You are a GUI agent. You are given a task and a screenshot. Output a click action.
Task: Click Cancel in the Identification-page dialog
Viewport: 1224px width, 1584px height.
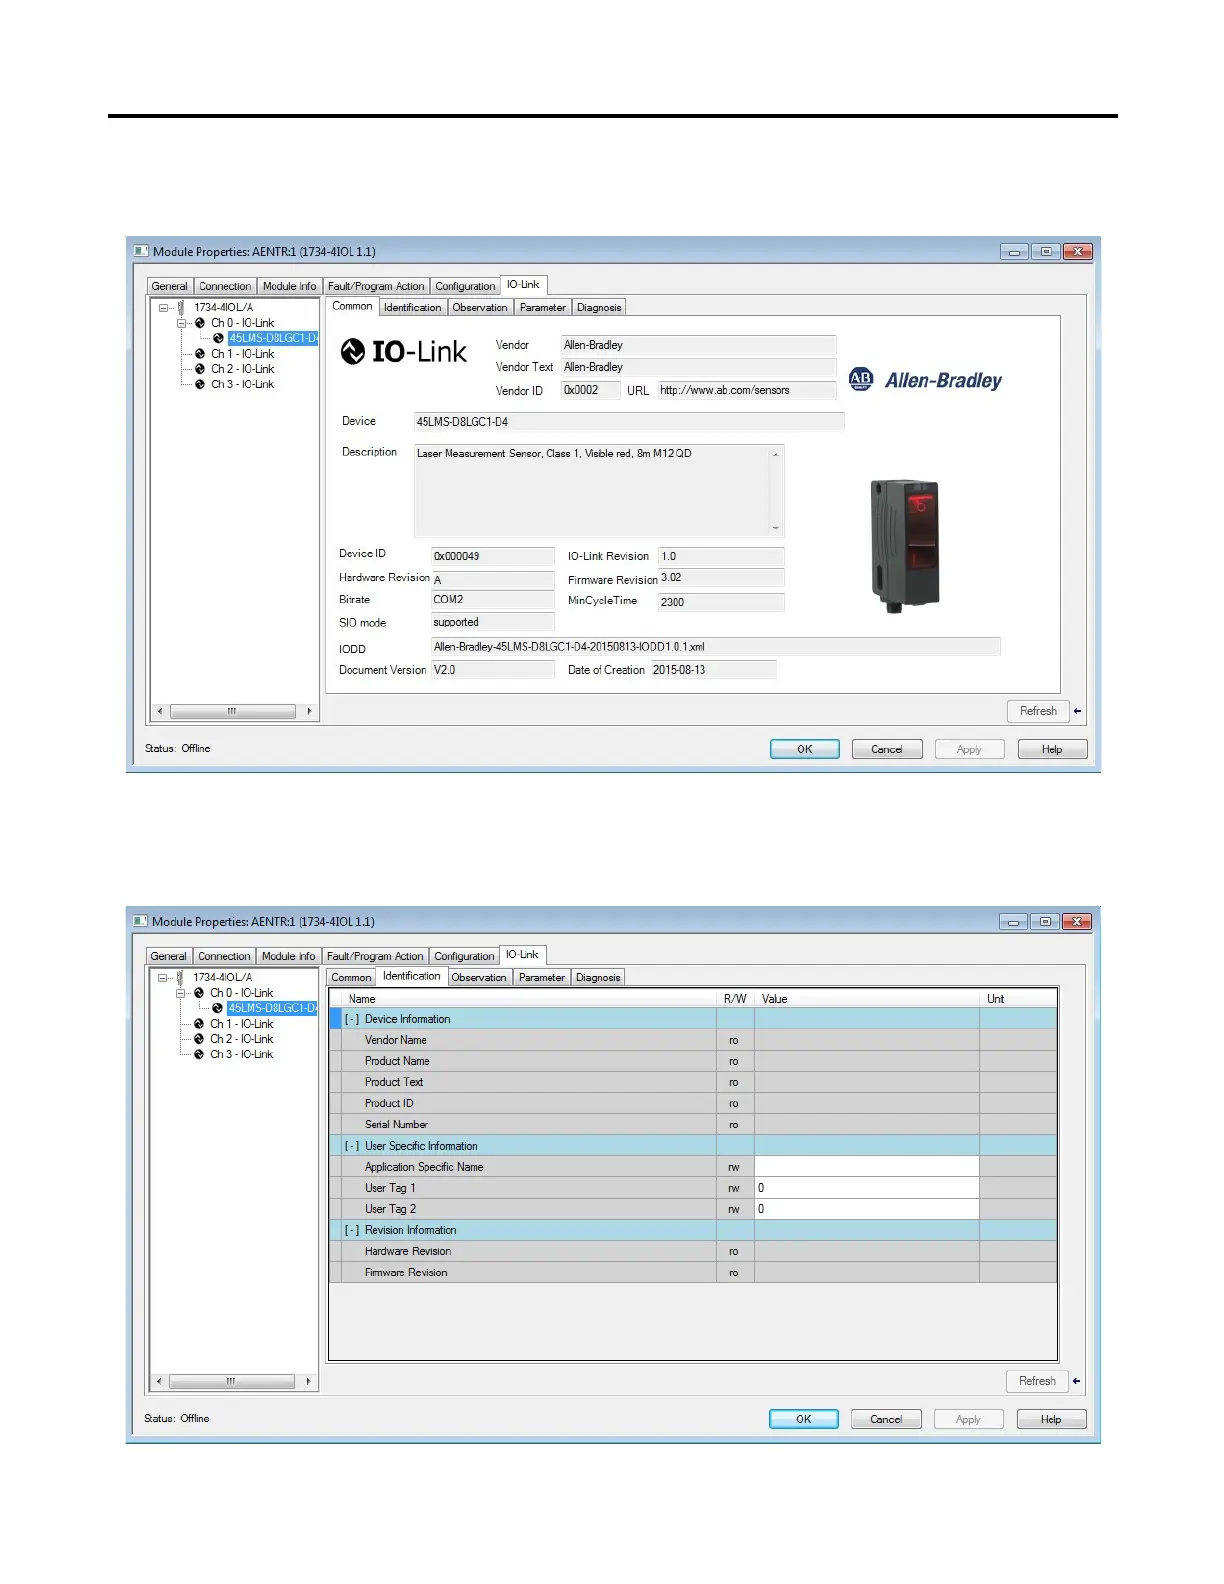tap(886, 1419)
